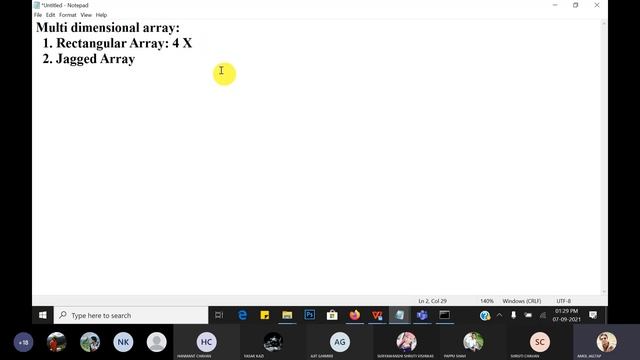Open the View menu

point(86,15)
